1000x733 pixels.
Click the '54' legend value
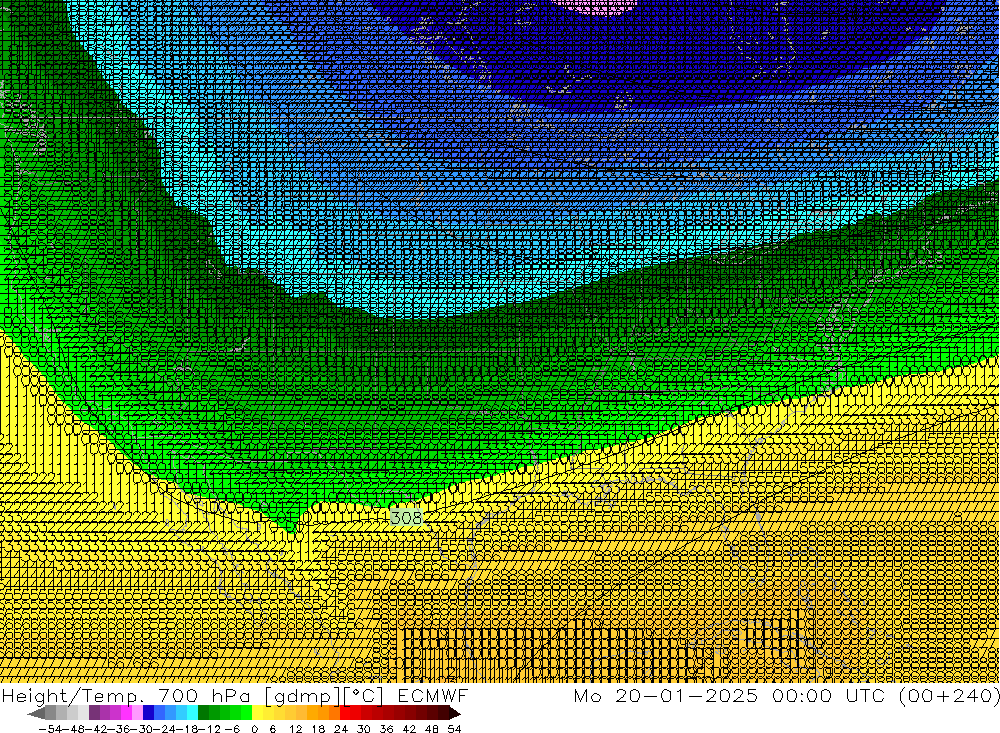click(455, 729)
